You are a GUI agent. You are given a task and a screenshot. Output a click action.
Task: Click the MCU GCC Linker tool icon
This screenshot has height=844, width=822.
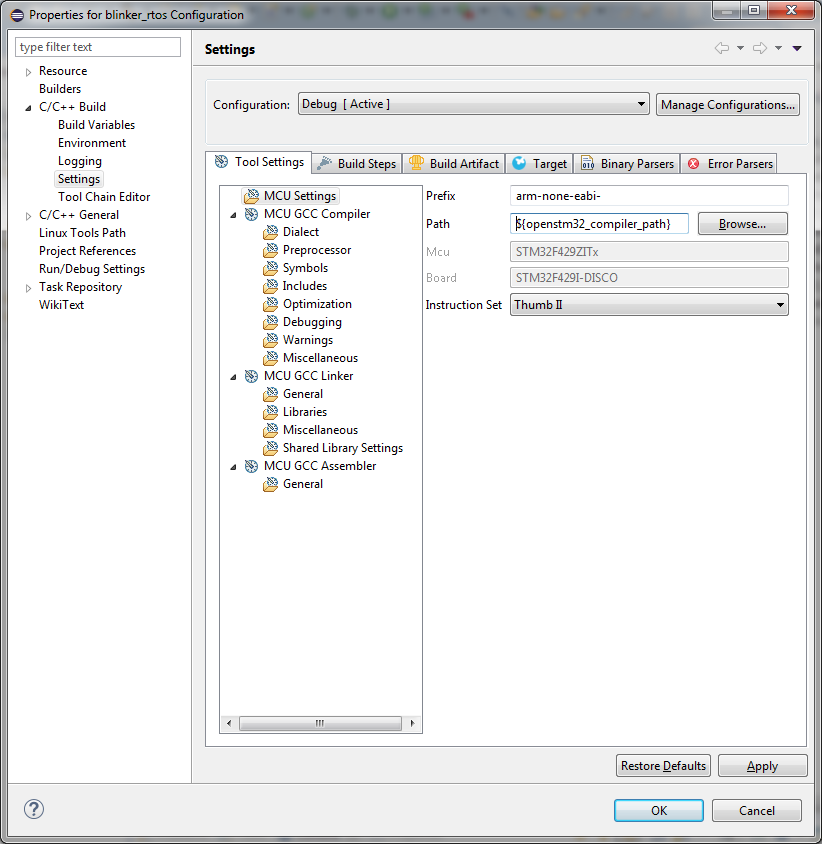tap(251, 376)
